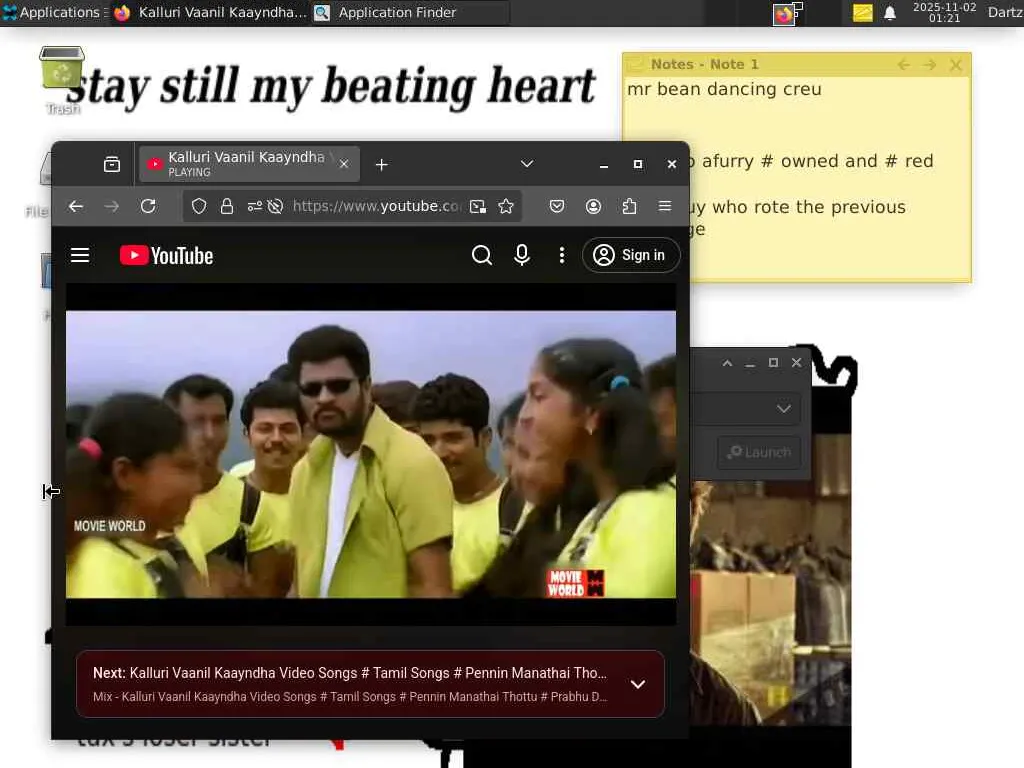1024x768 pixels.
Task: Expand the Next video queue panel
Action: click(x=637, y=684)
